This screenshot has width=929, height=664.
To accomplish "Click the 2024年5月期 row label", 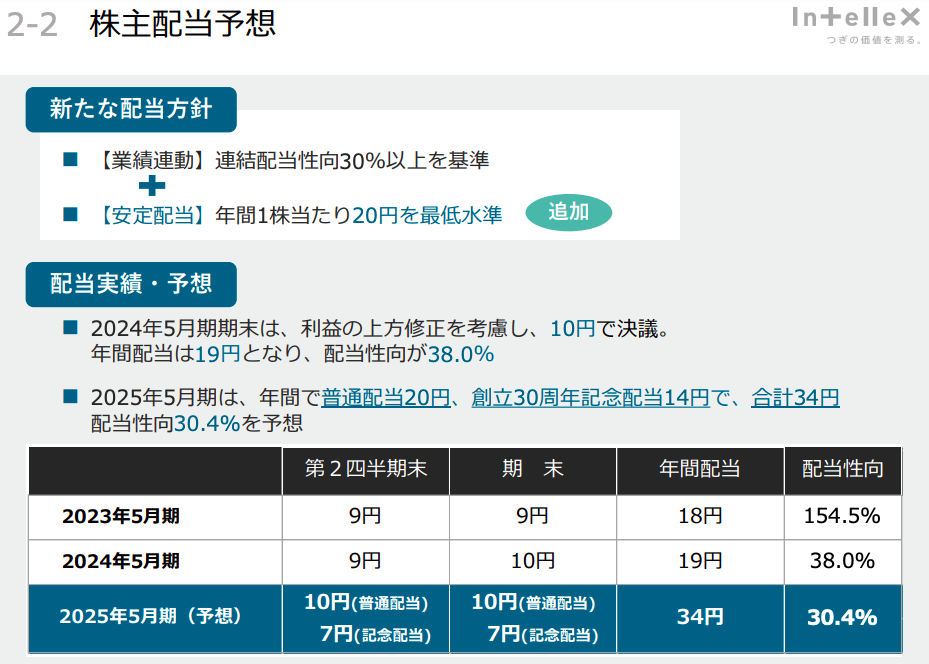I will (x=121, y=561).
